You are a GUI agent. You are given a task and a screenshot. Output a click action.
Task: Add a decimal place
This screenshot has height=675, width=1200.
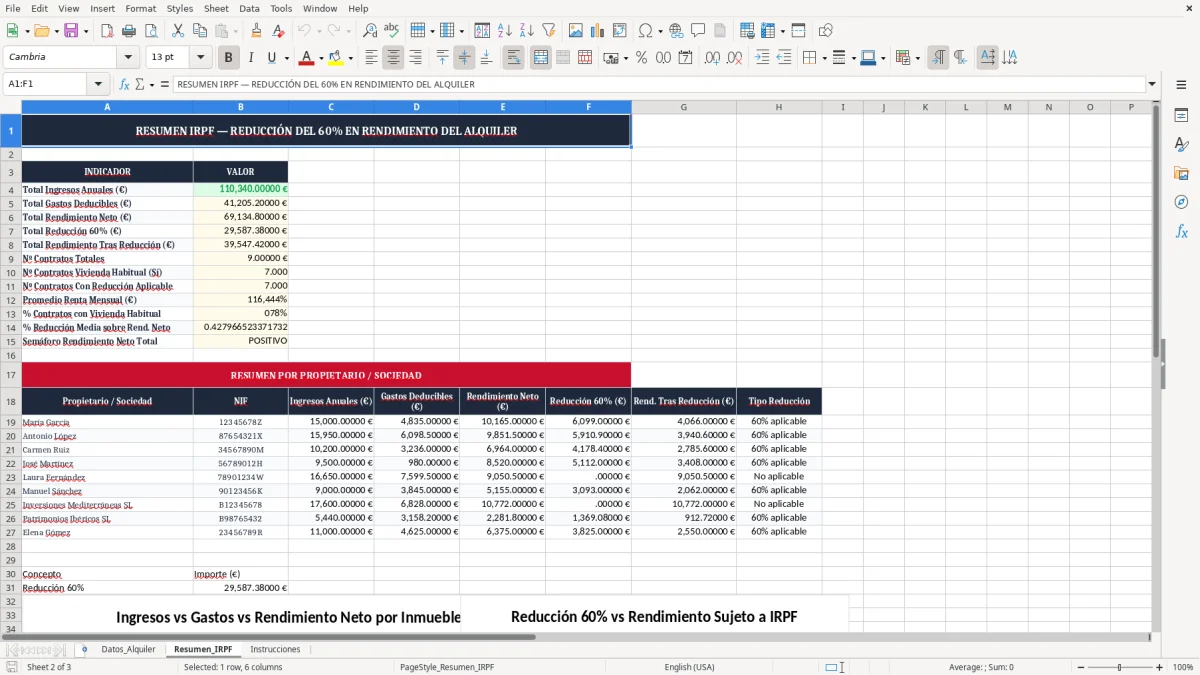point(712,58)
